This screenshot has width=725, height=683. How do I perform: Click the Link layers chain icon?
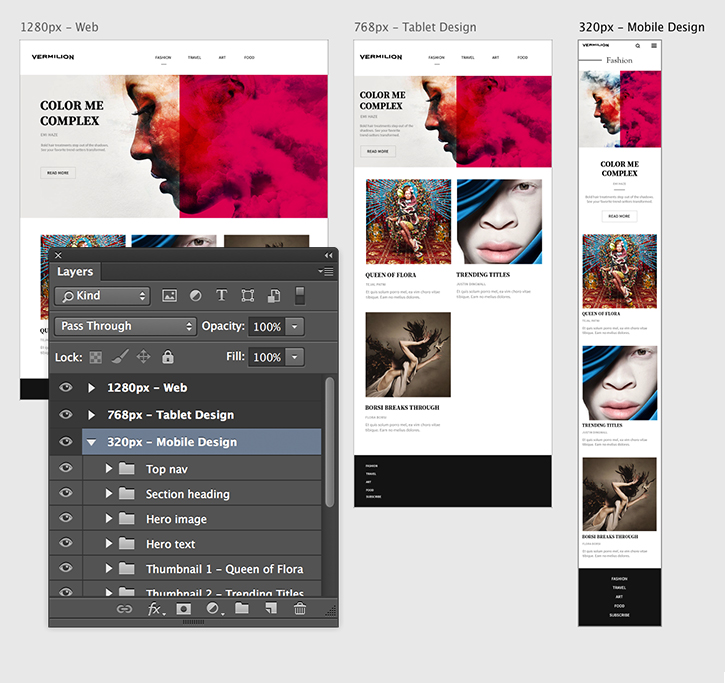coord(124,609)
